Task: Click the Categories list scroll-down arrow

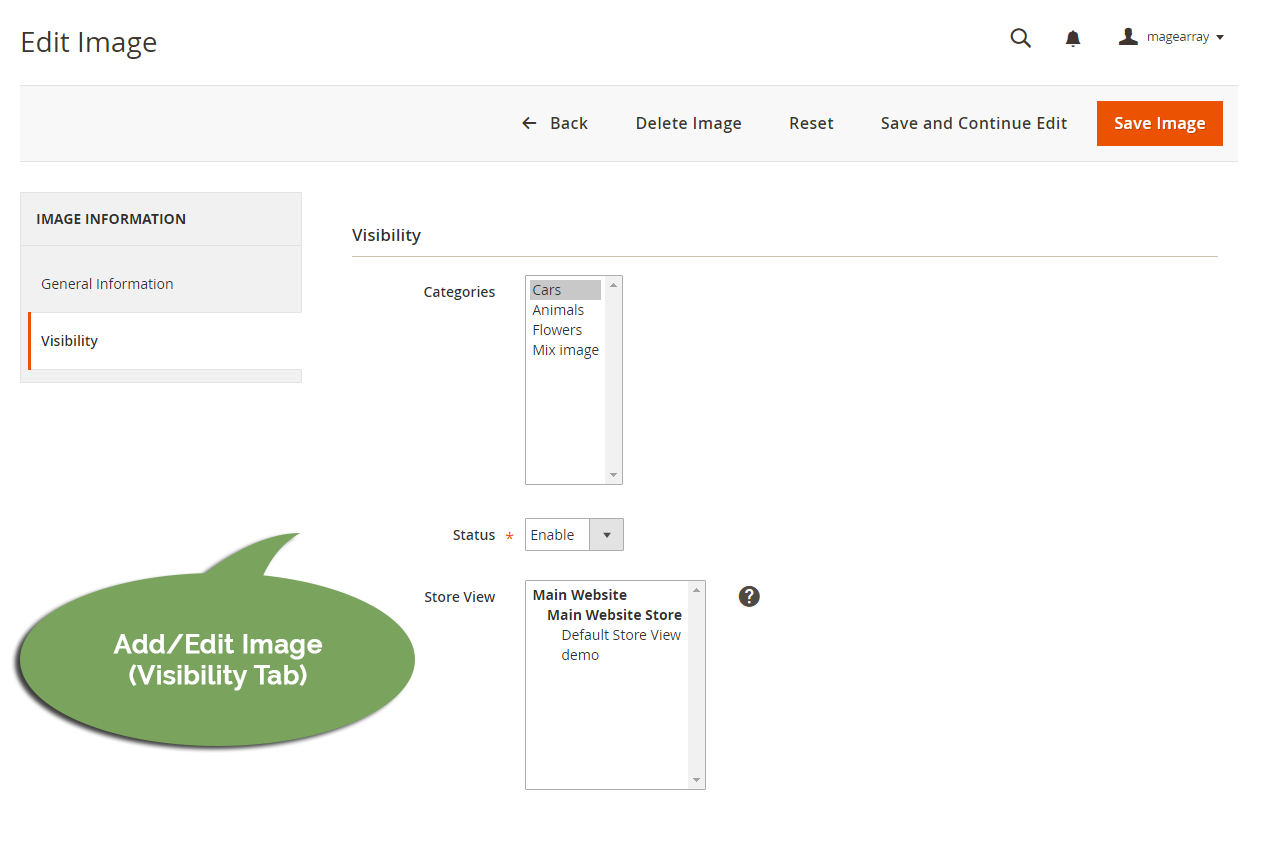Action: click(x=613, y=475)
